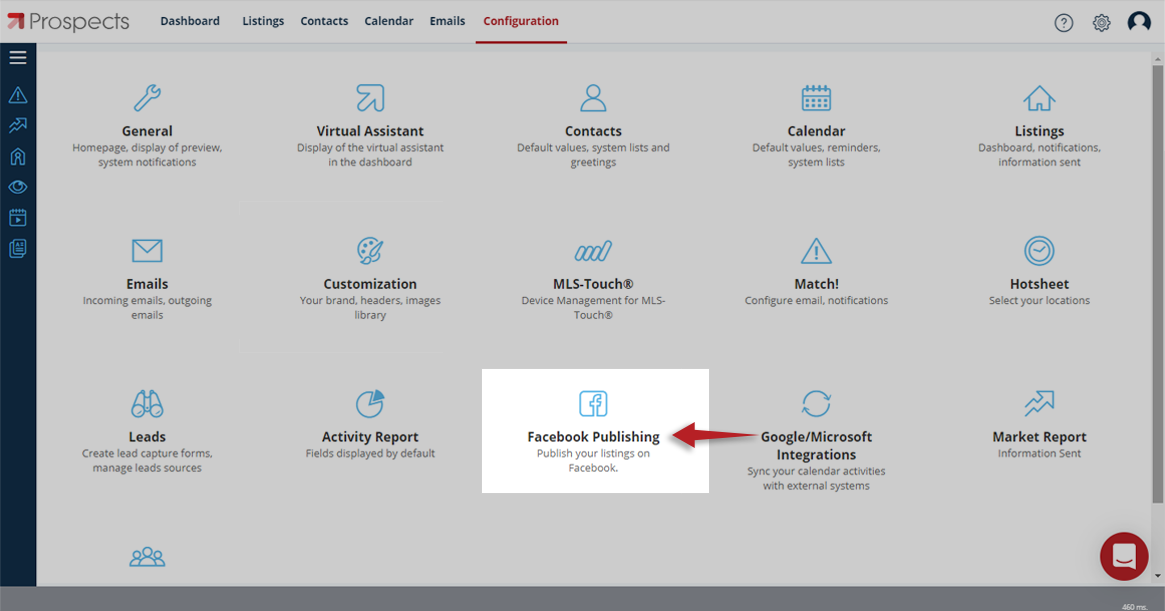Open the market trends icon in sidebar
1165x611 pixels.
(x=17, y=125)
